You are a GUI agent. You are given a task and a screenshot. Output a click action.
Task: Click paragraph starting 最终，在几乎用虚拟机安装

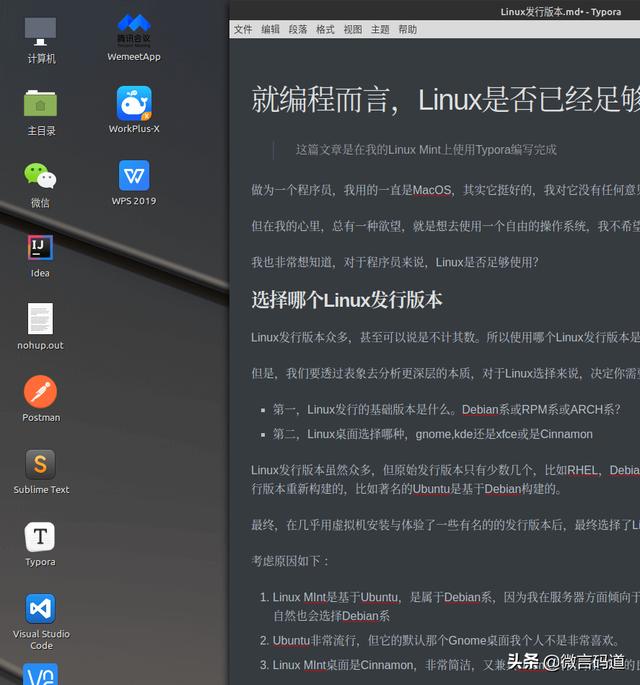pos(446,525)
